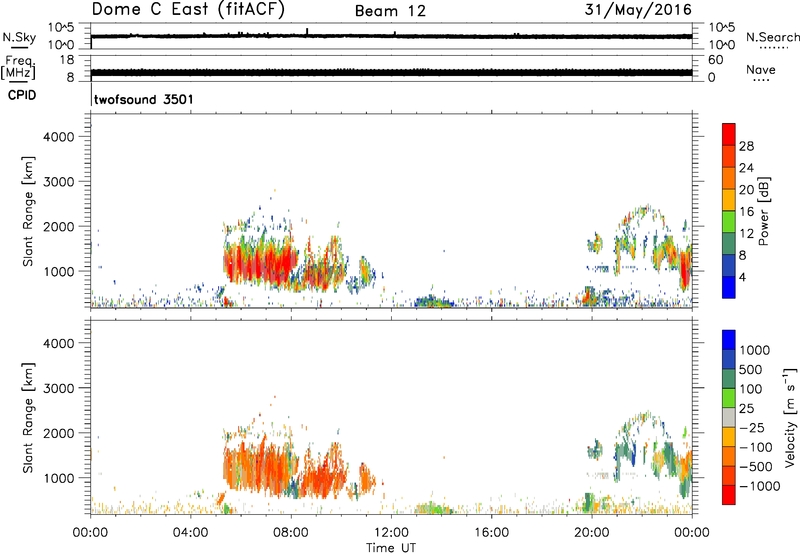
Task: Click the gray segment of Velocity colorbar
Action: coord(729,417)
